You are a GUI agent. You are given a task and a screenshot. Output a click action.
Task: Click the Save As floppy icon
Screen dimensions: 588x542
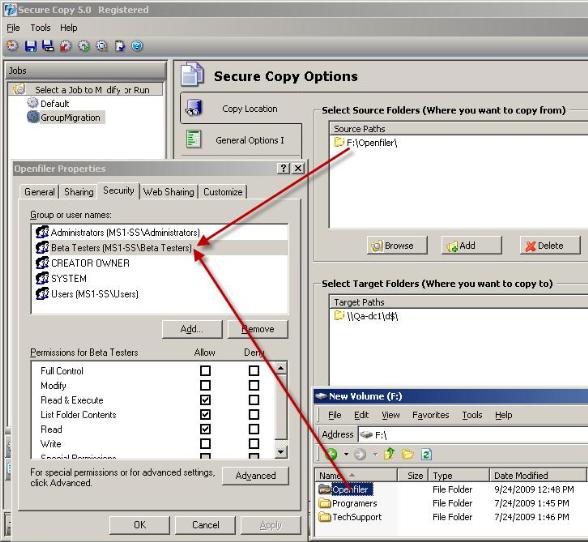pos(48,46)
